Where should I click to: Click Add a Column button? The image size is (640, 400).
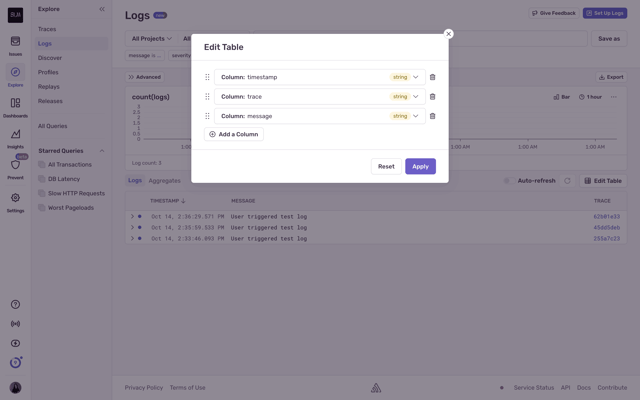click(234, 134)
